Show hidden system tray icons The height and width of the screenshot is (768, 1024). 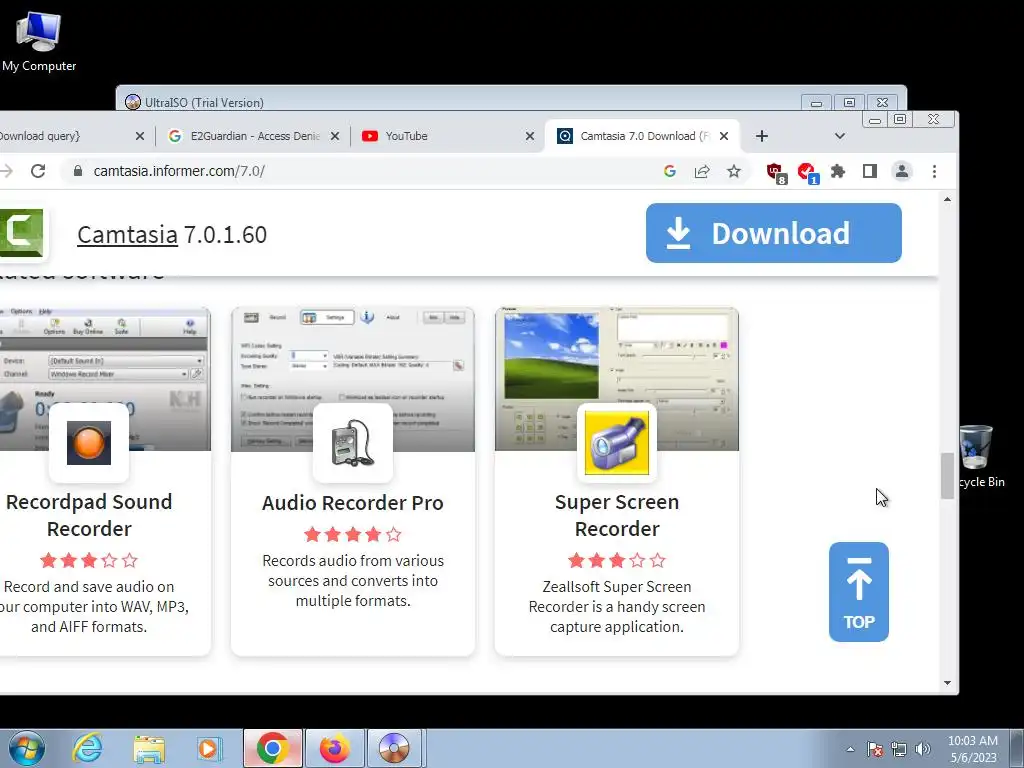850,749
